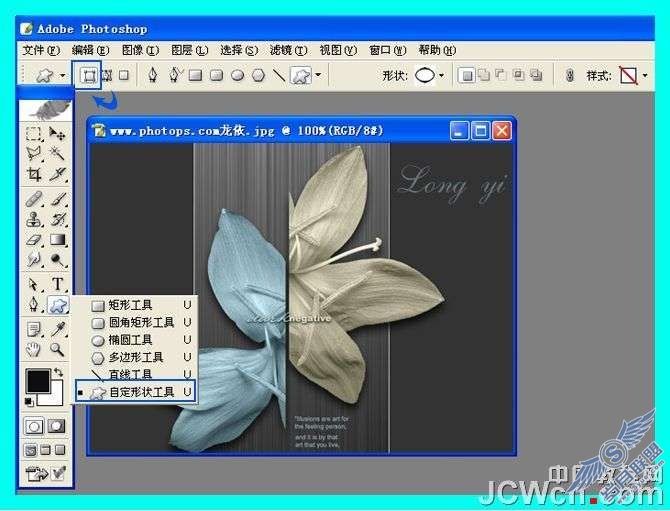This screenshot has height=511, width=670.
Task: Select the Move tool
Action: click(57, 133)
